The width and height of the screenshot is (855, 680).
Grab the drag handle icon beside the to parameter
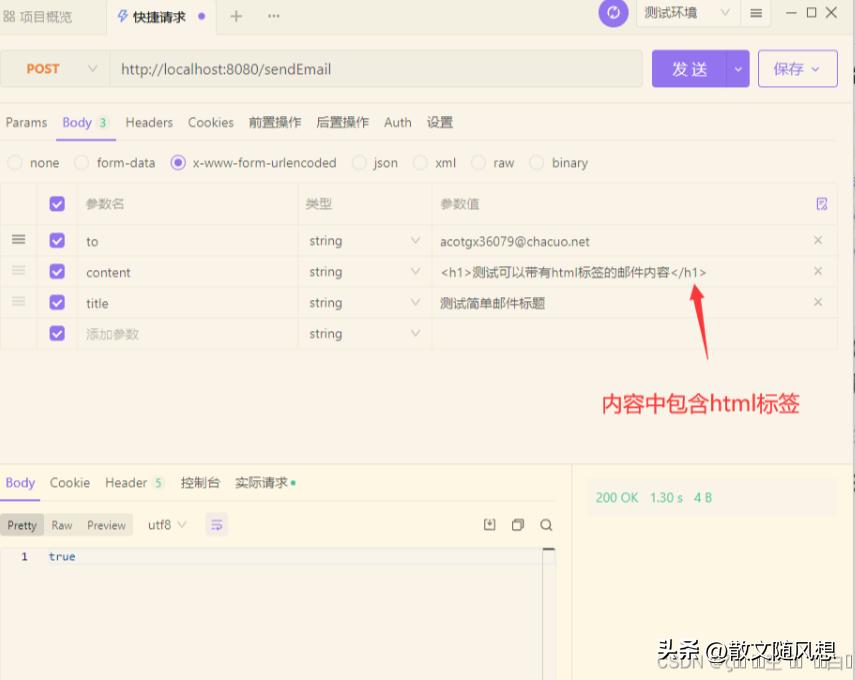[x=17, y=240]
